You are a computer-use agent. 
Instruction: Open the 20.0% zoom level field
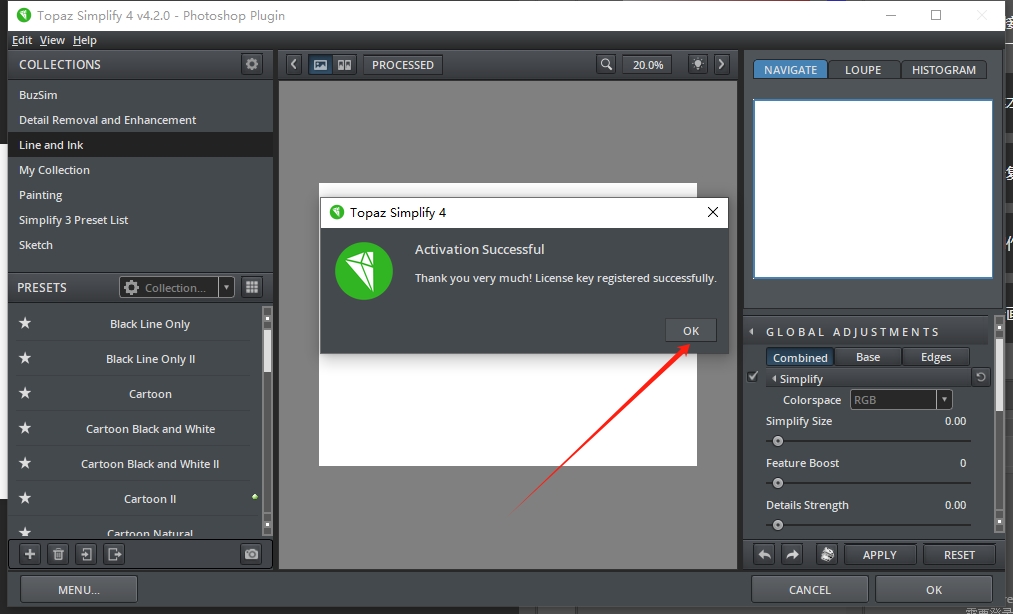[647, 65]
